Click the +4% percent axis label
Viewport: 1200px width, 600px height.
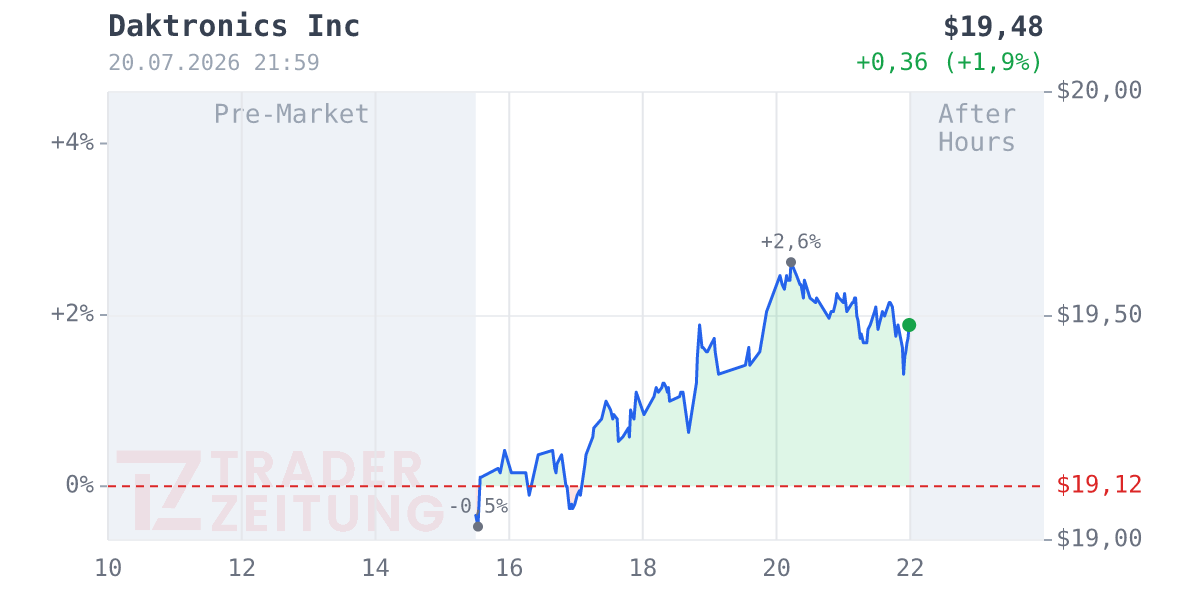tap(72, 142)
